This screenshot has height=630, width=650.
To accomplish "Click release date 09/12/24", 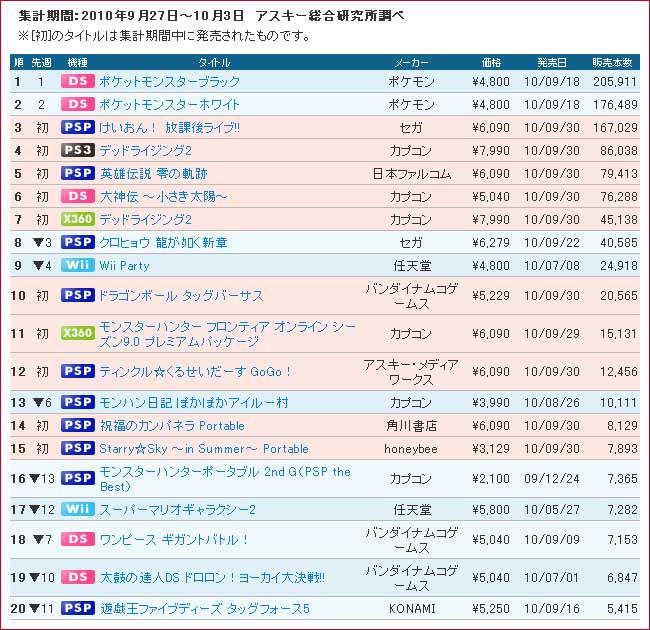I will 552,479.
